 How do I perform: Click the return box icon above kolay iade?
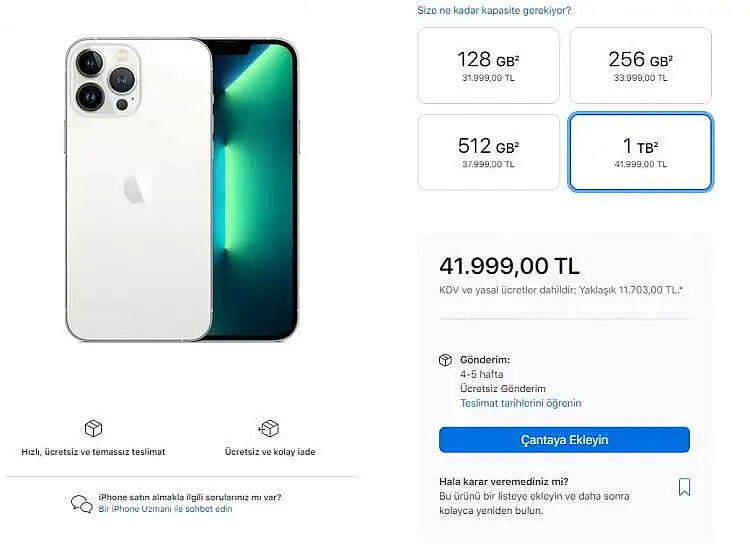(269, 428)
